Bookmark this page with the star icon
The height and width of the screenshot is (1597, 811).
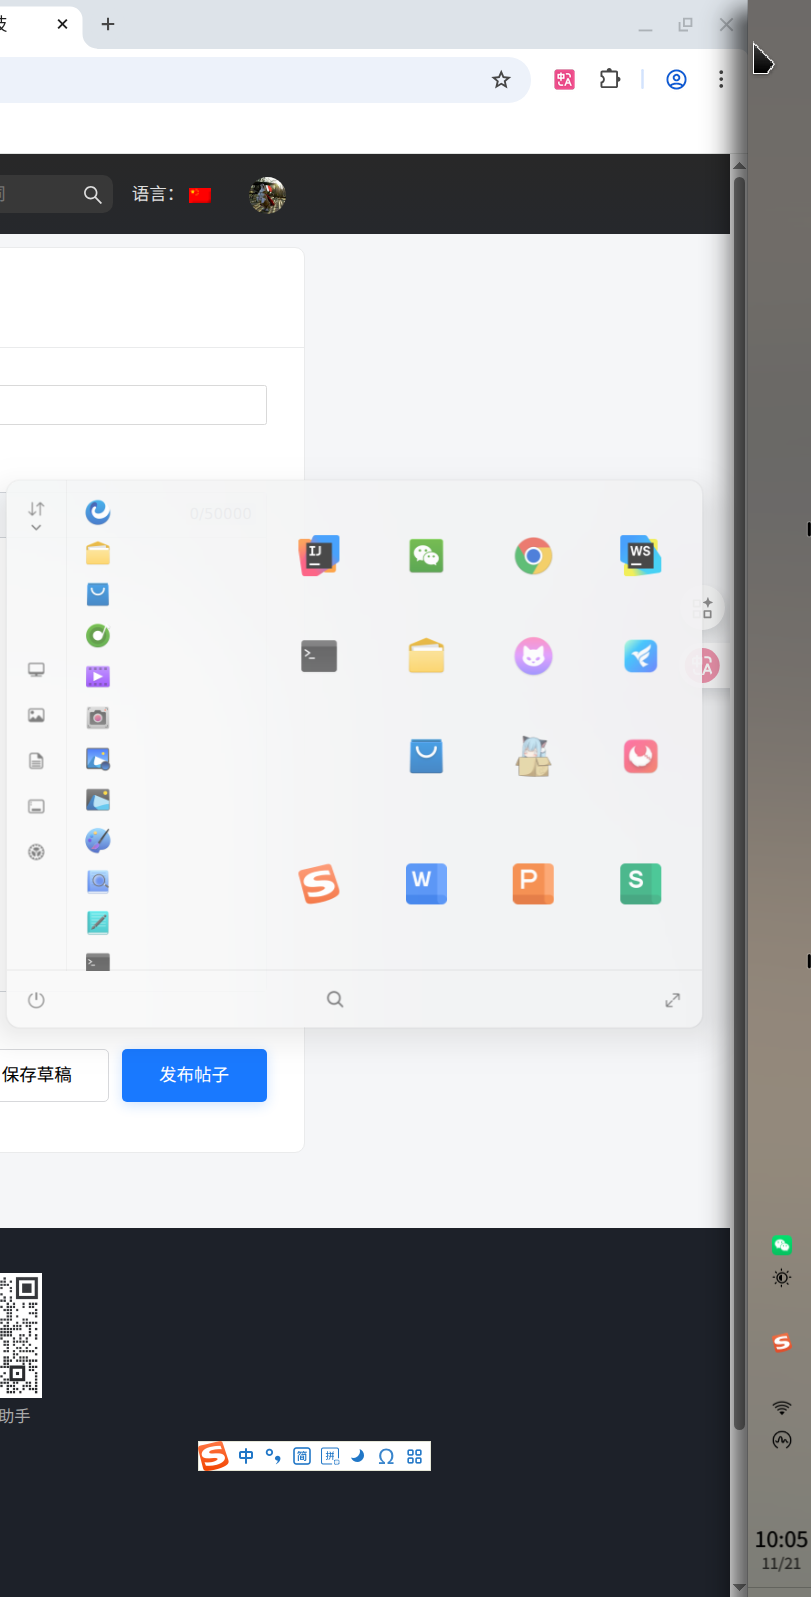[x=501, y=79]
